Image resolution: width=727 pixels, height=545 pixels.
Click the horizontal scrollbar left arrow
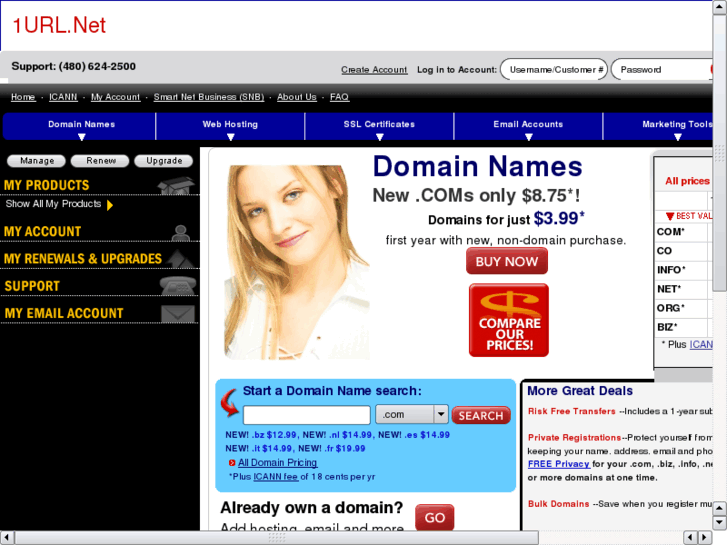6,538
